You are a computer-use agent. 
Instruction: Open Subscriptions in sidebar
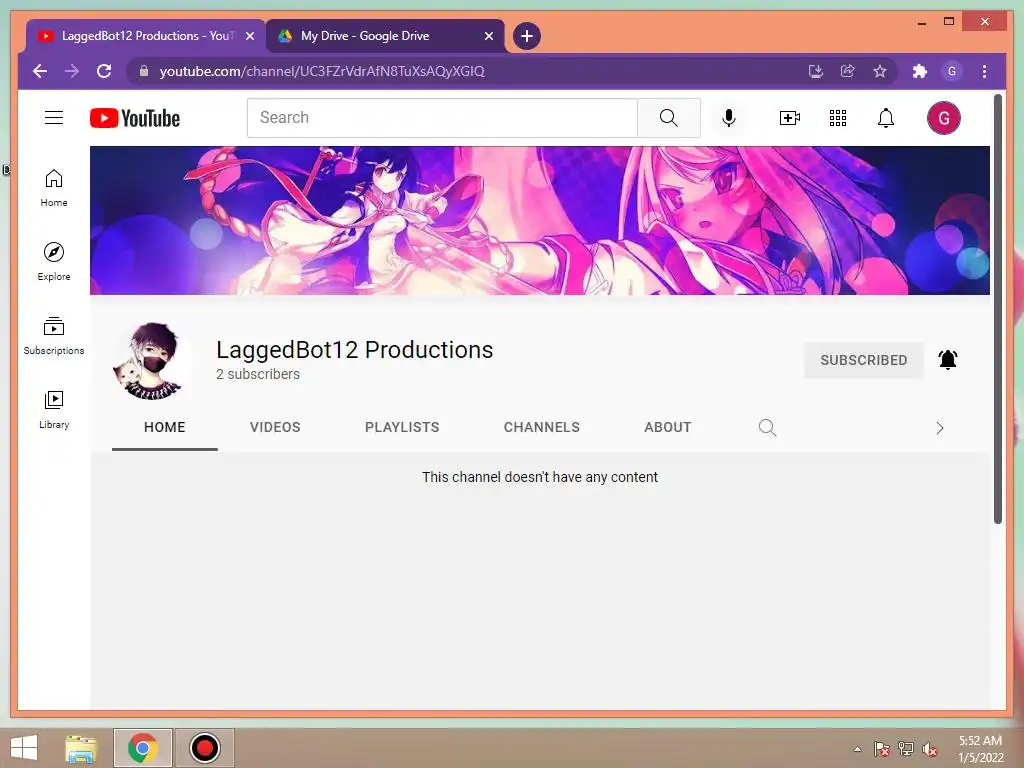[x=54, y=336]
